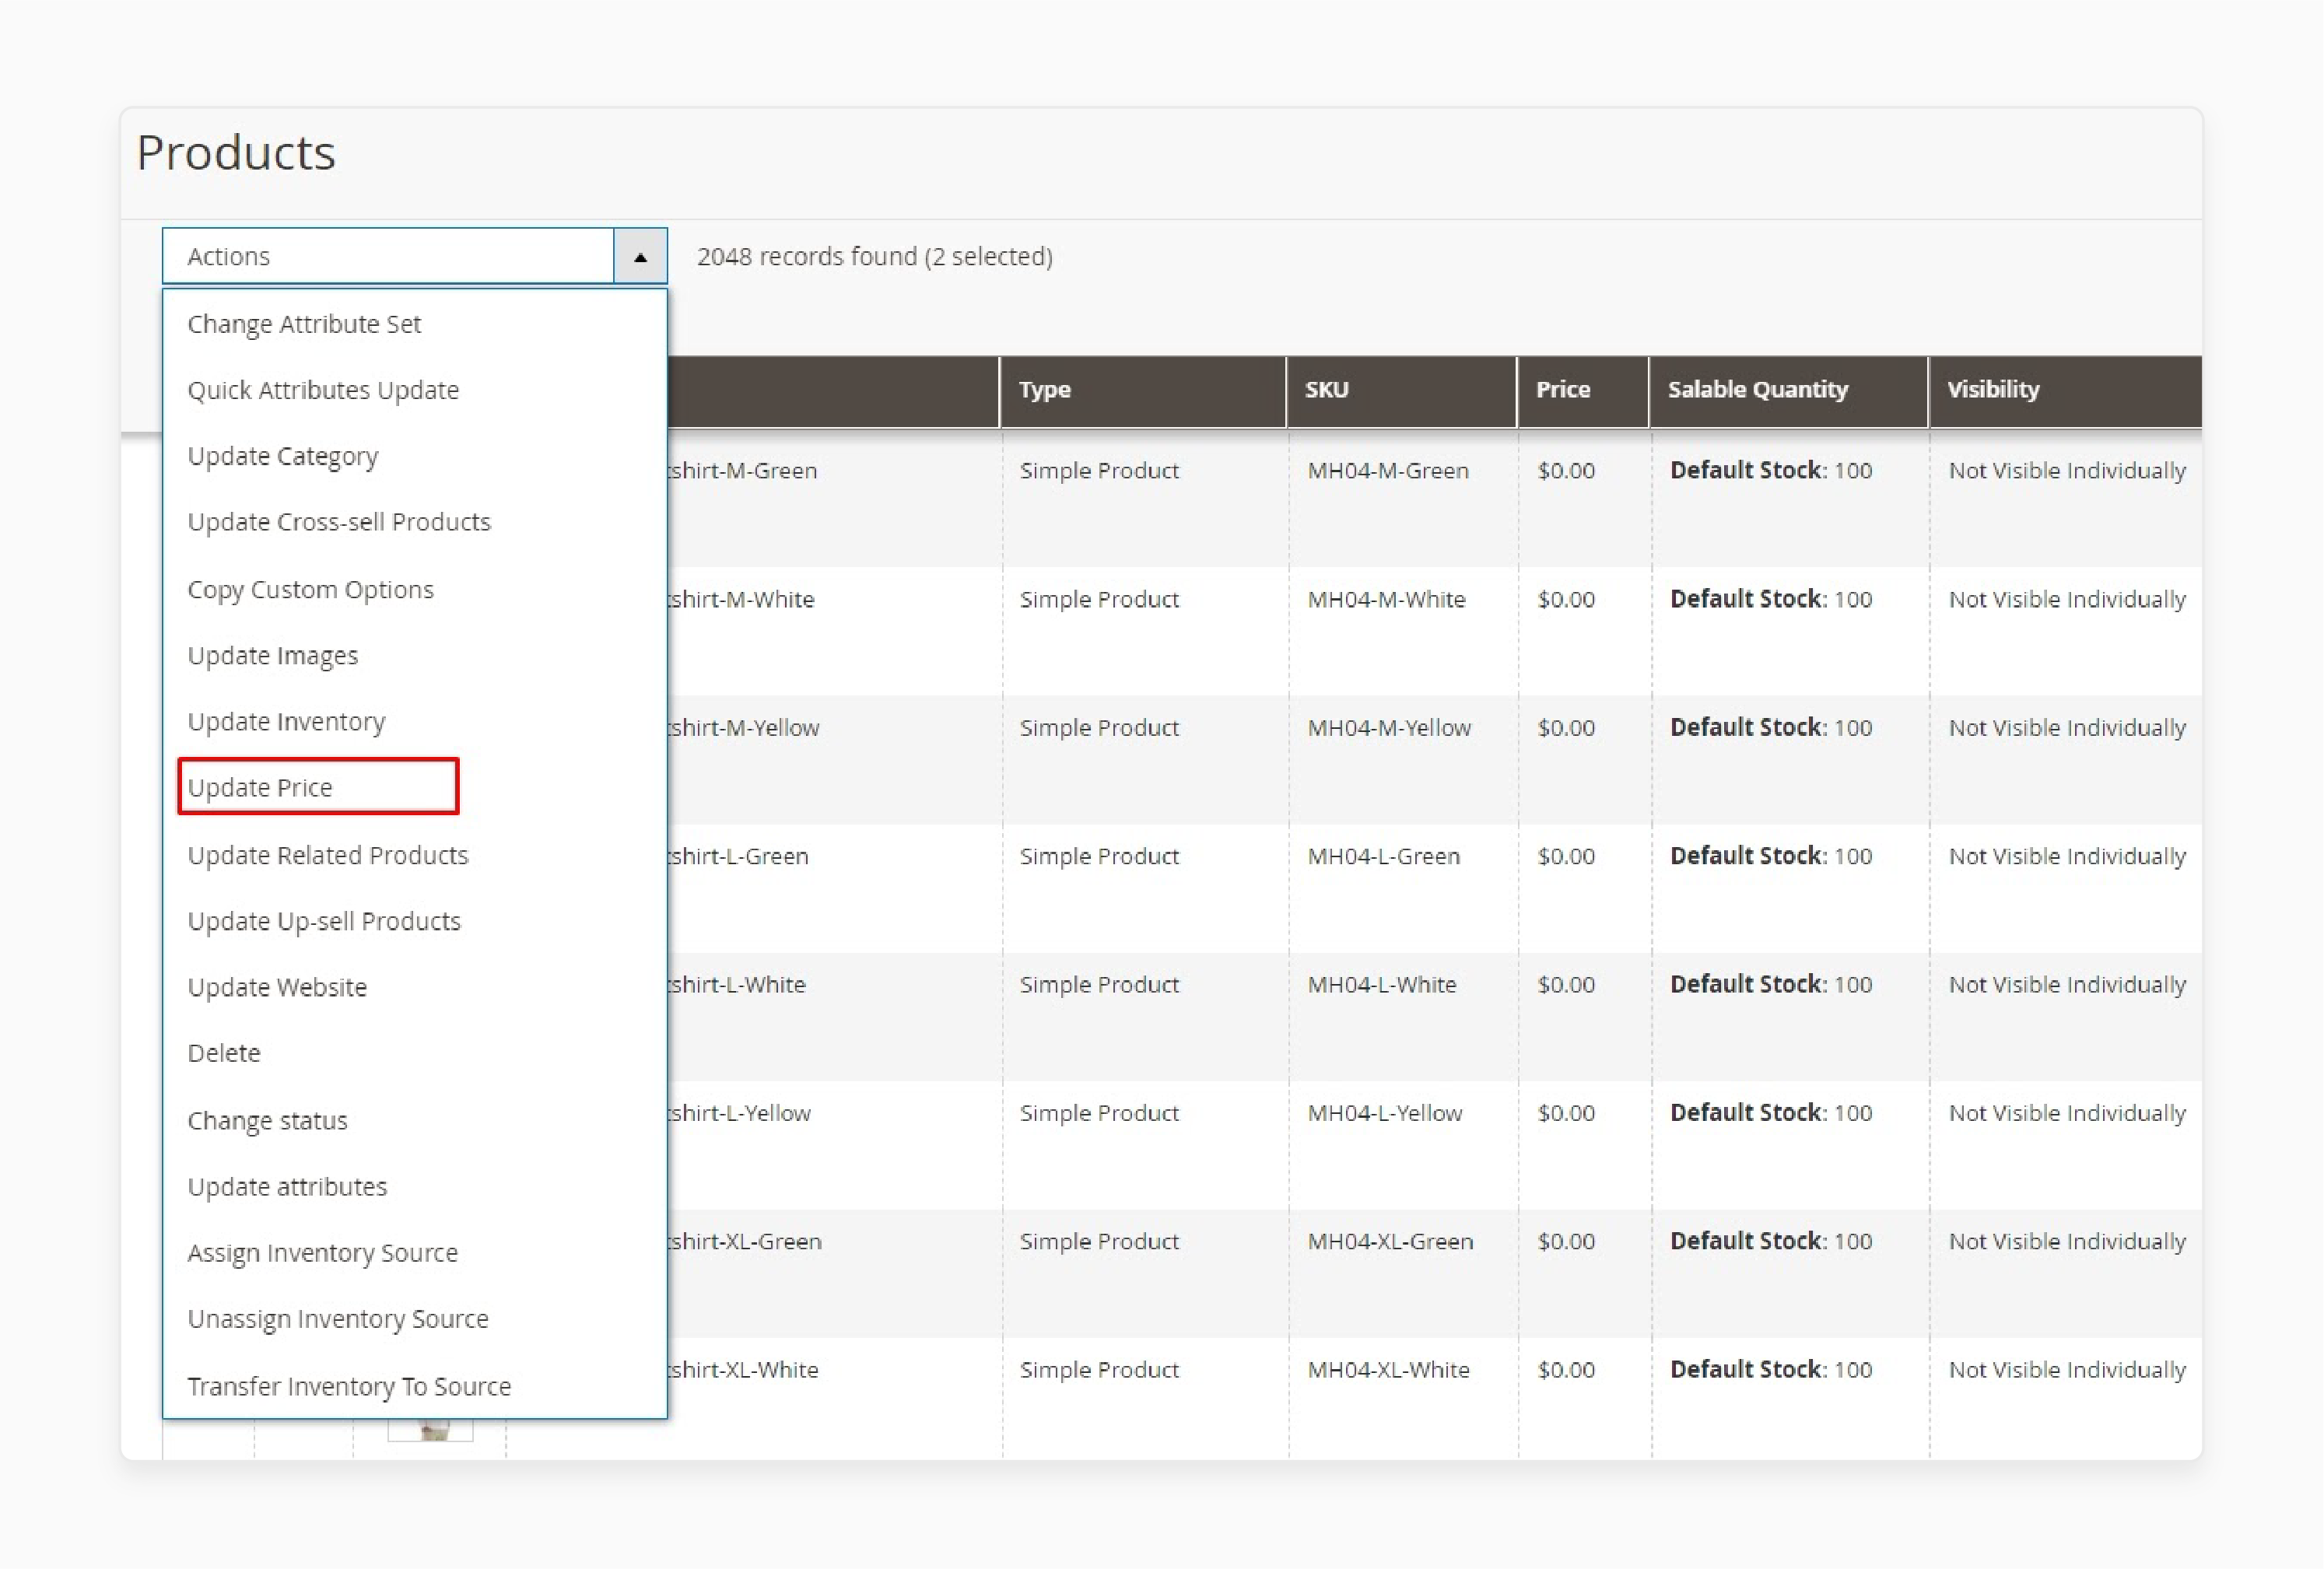
Task: Click Simple Product in MH04-L-White row
Action: 1099,984
